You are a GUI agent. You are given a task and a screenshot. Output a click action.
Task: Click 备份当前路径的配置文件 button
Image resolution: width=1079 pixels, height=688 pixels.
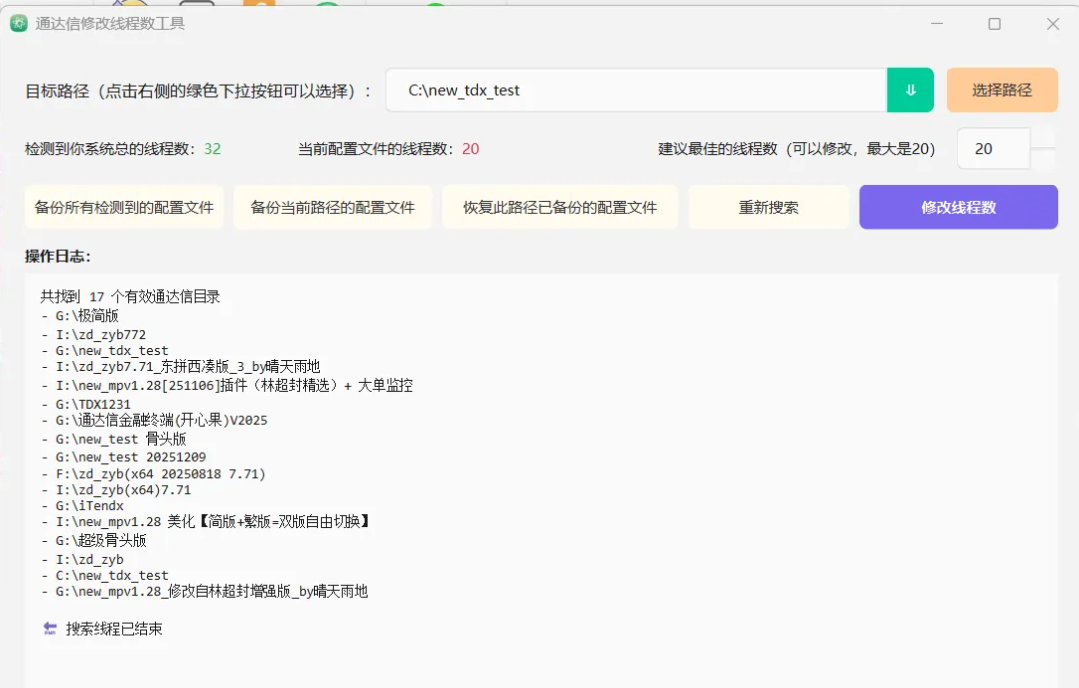332,206
